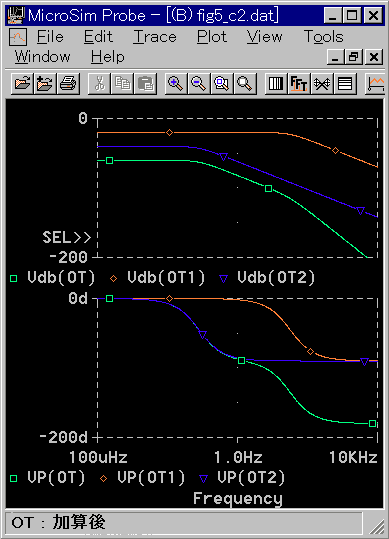
Task: Open the Plot menu
Action: pyautogui.click(x=212, y=36)
